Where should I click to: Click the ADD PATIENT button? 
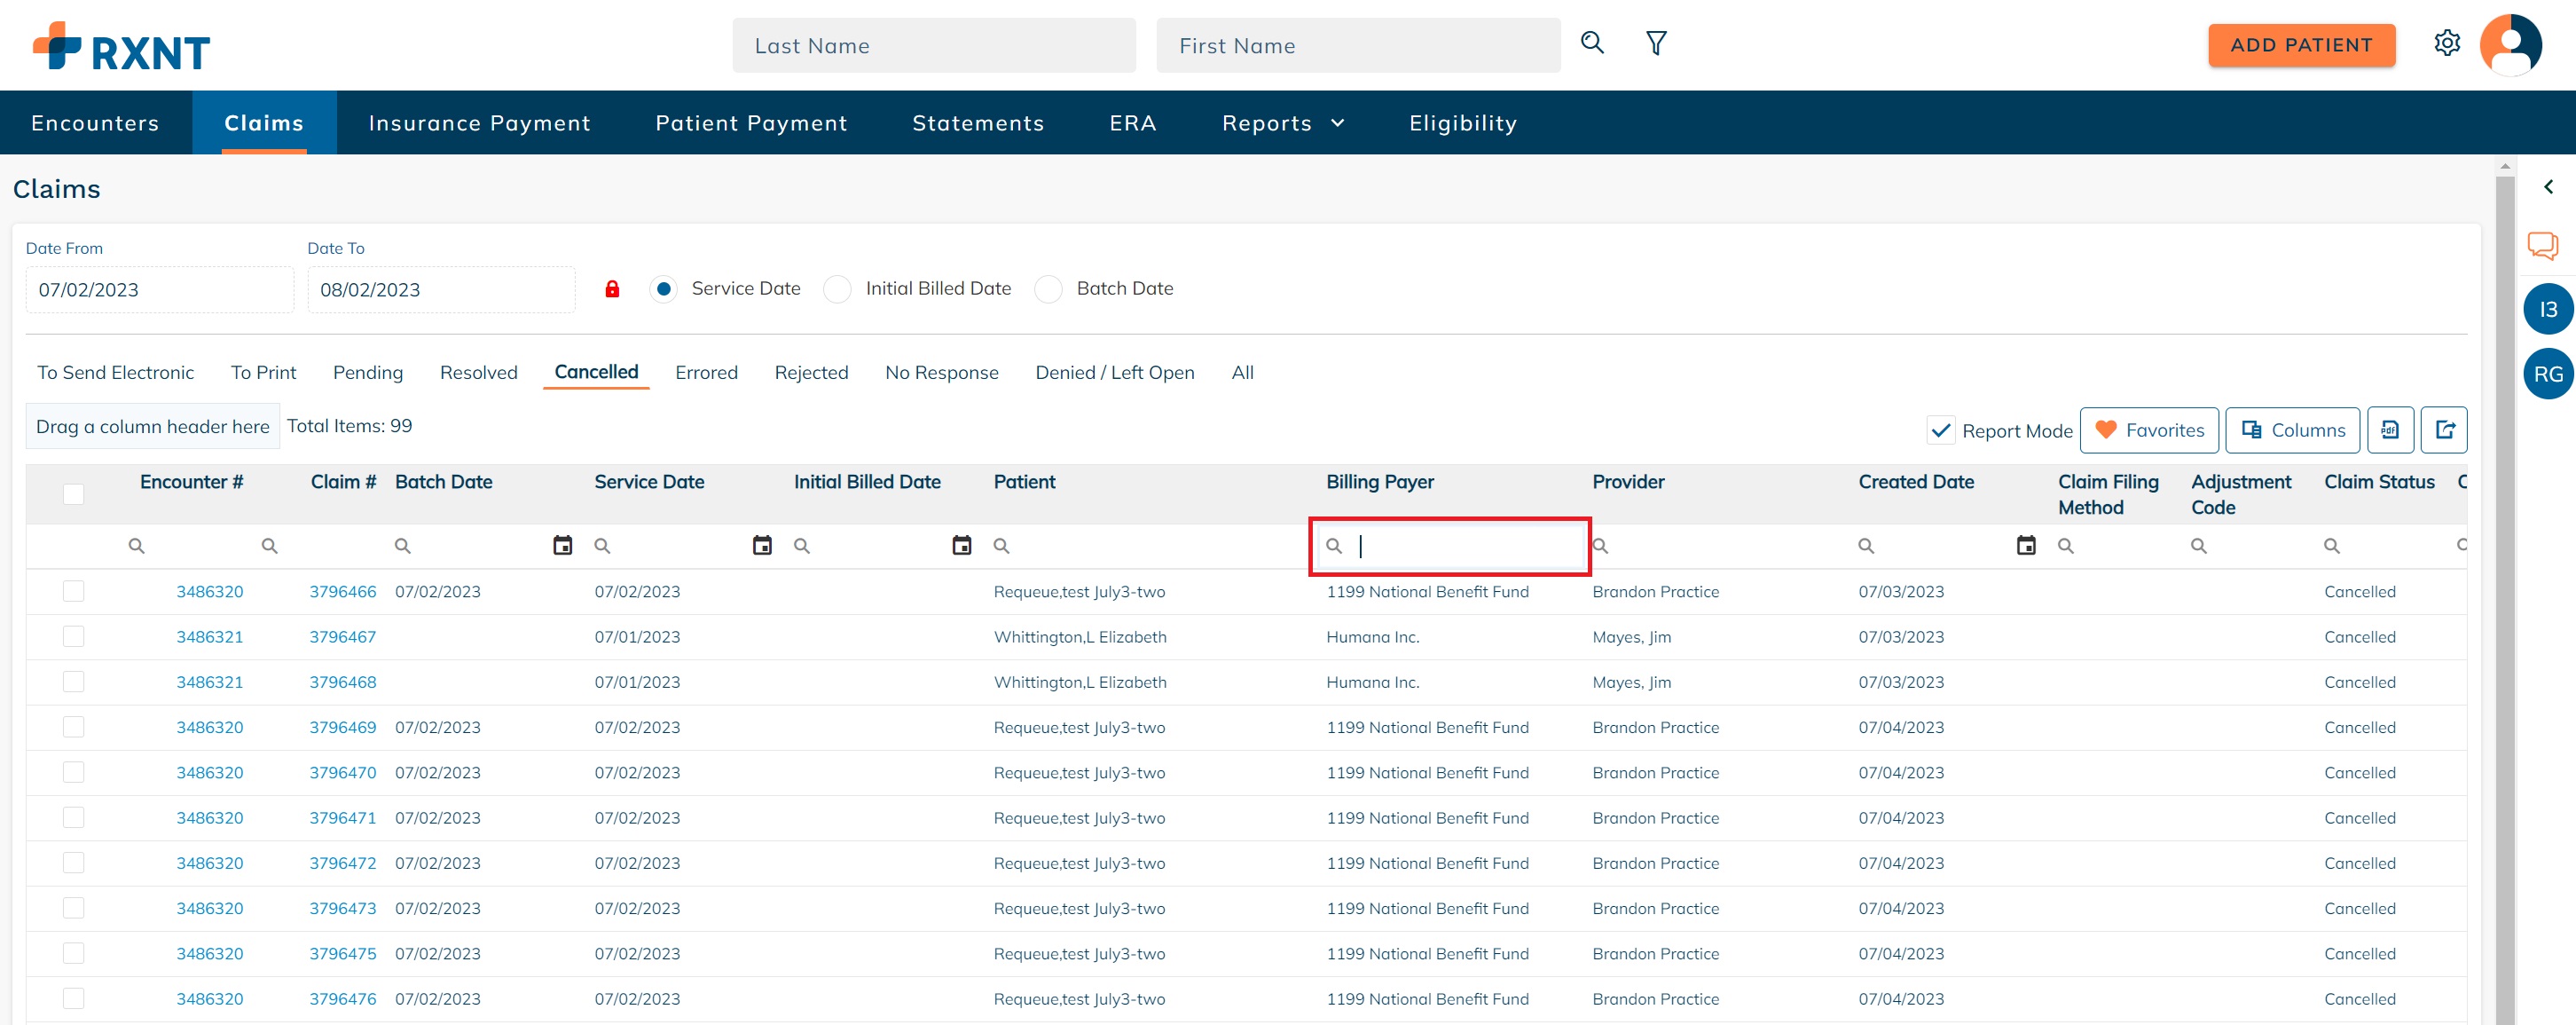point(2301,45)
